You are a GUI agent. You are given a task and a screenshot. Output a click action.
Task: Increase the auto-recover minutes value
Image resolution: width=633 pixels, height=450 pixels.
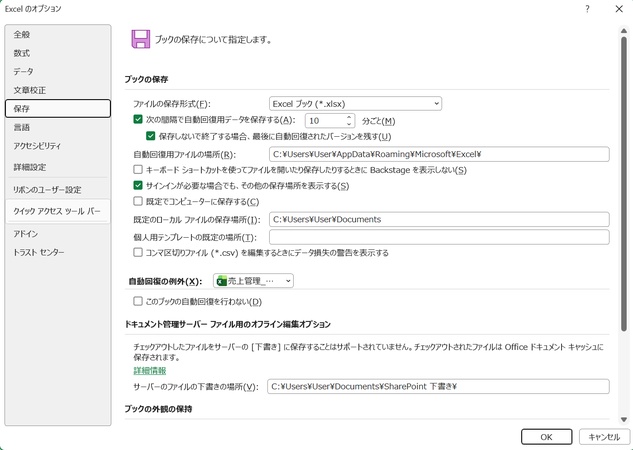349,117
